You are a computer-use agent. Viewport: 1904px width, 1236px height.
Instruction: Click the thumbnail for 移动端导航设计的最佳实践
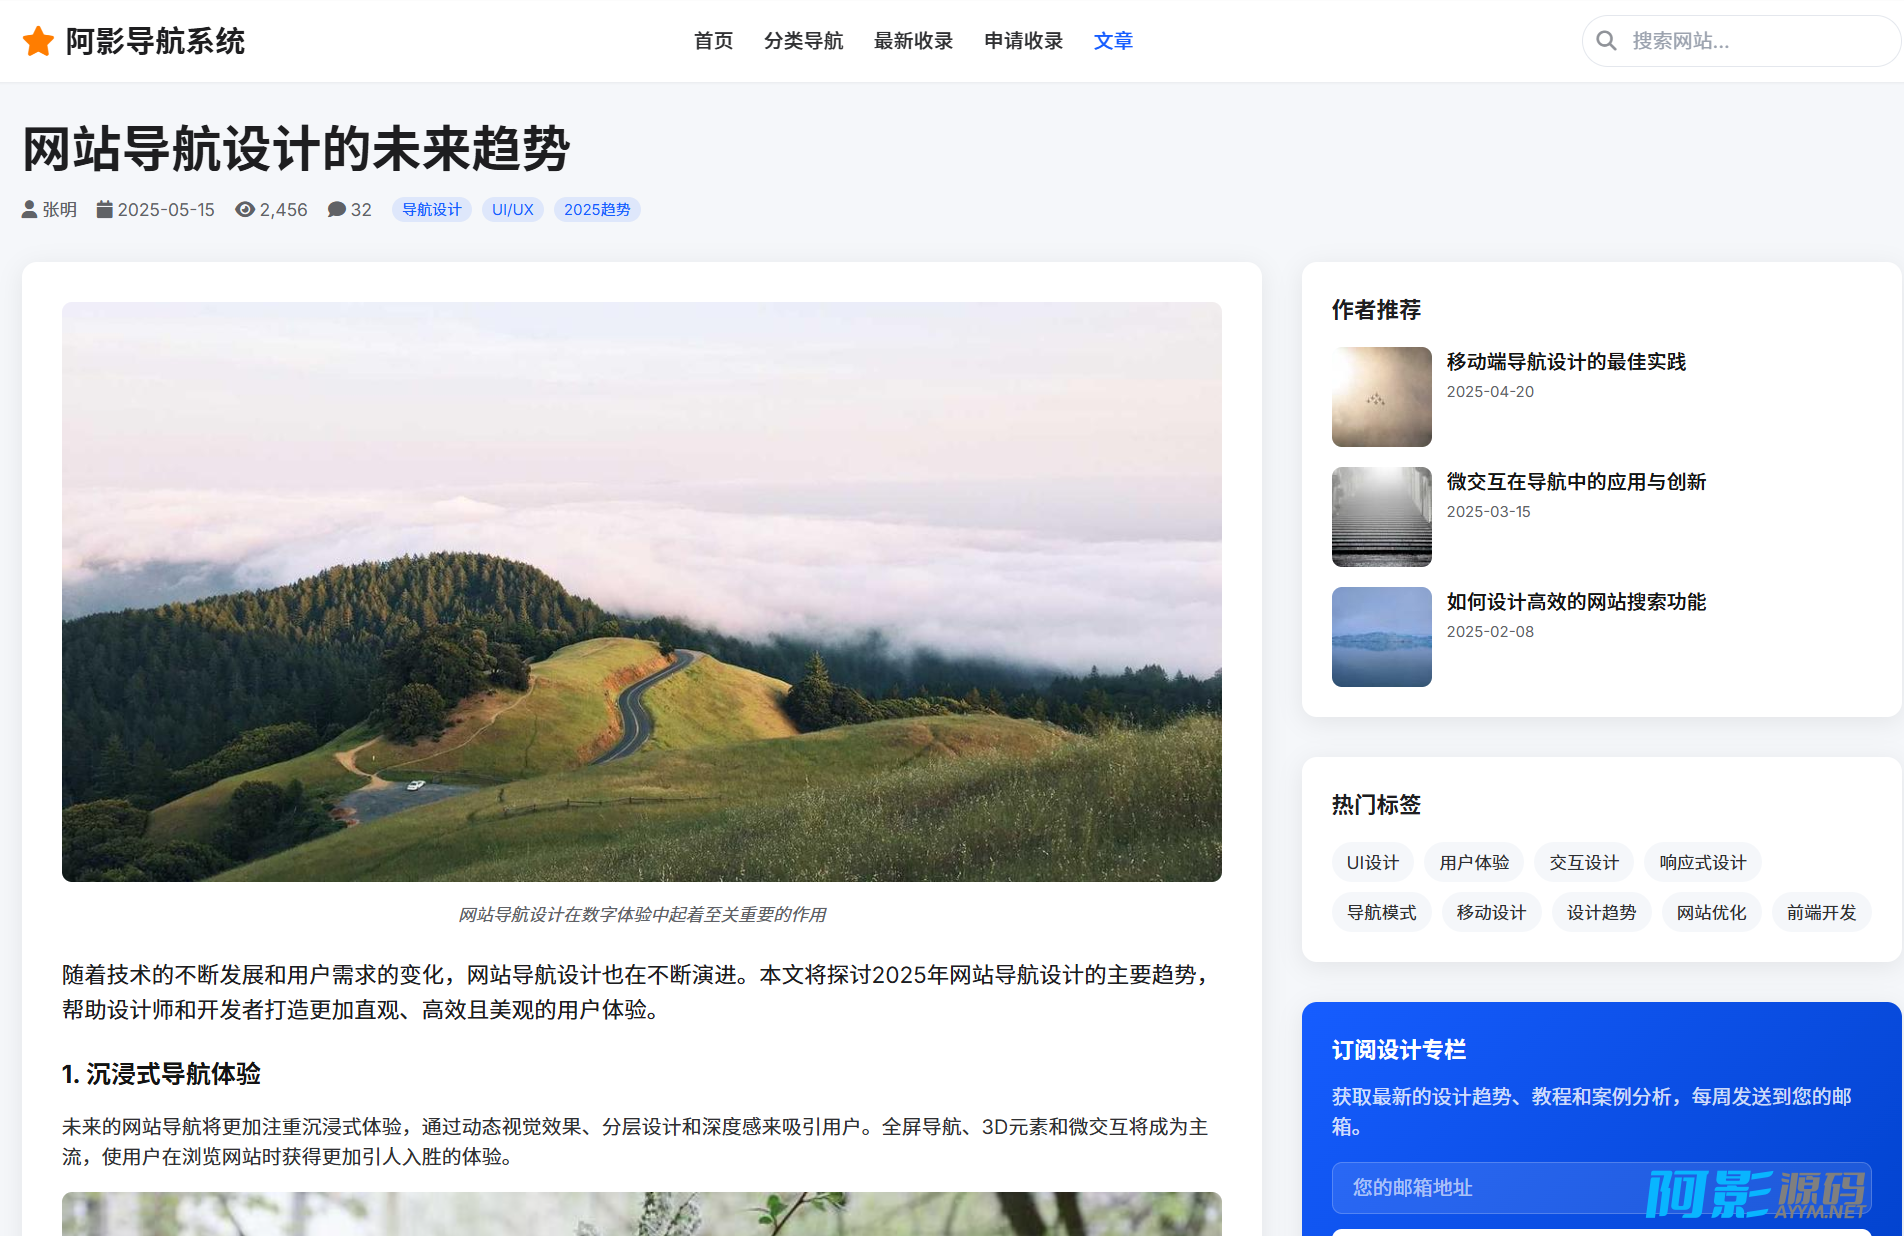[1382, 397]
